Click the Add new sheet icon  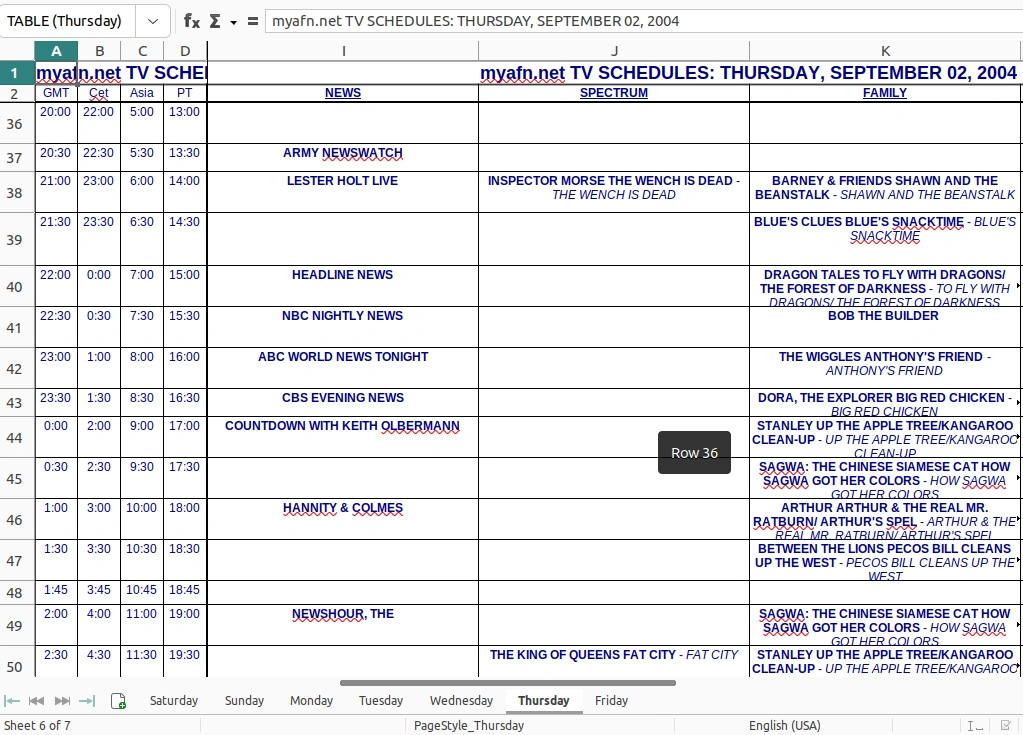[x=118, y=701]
